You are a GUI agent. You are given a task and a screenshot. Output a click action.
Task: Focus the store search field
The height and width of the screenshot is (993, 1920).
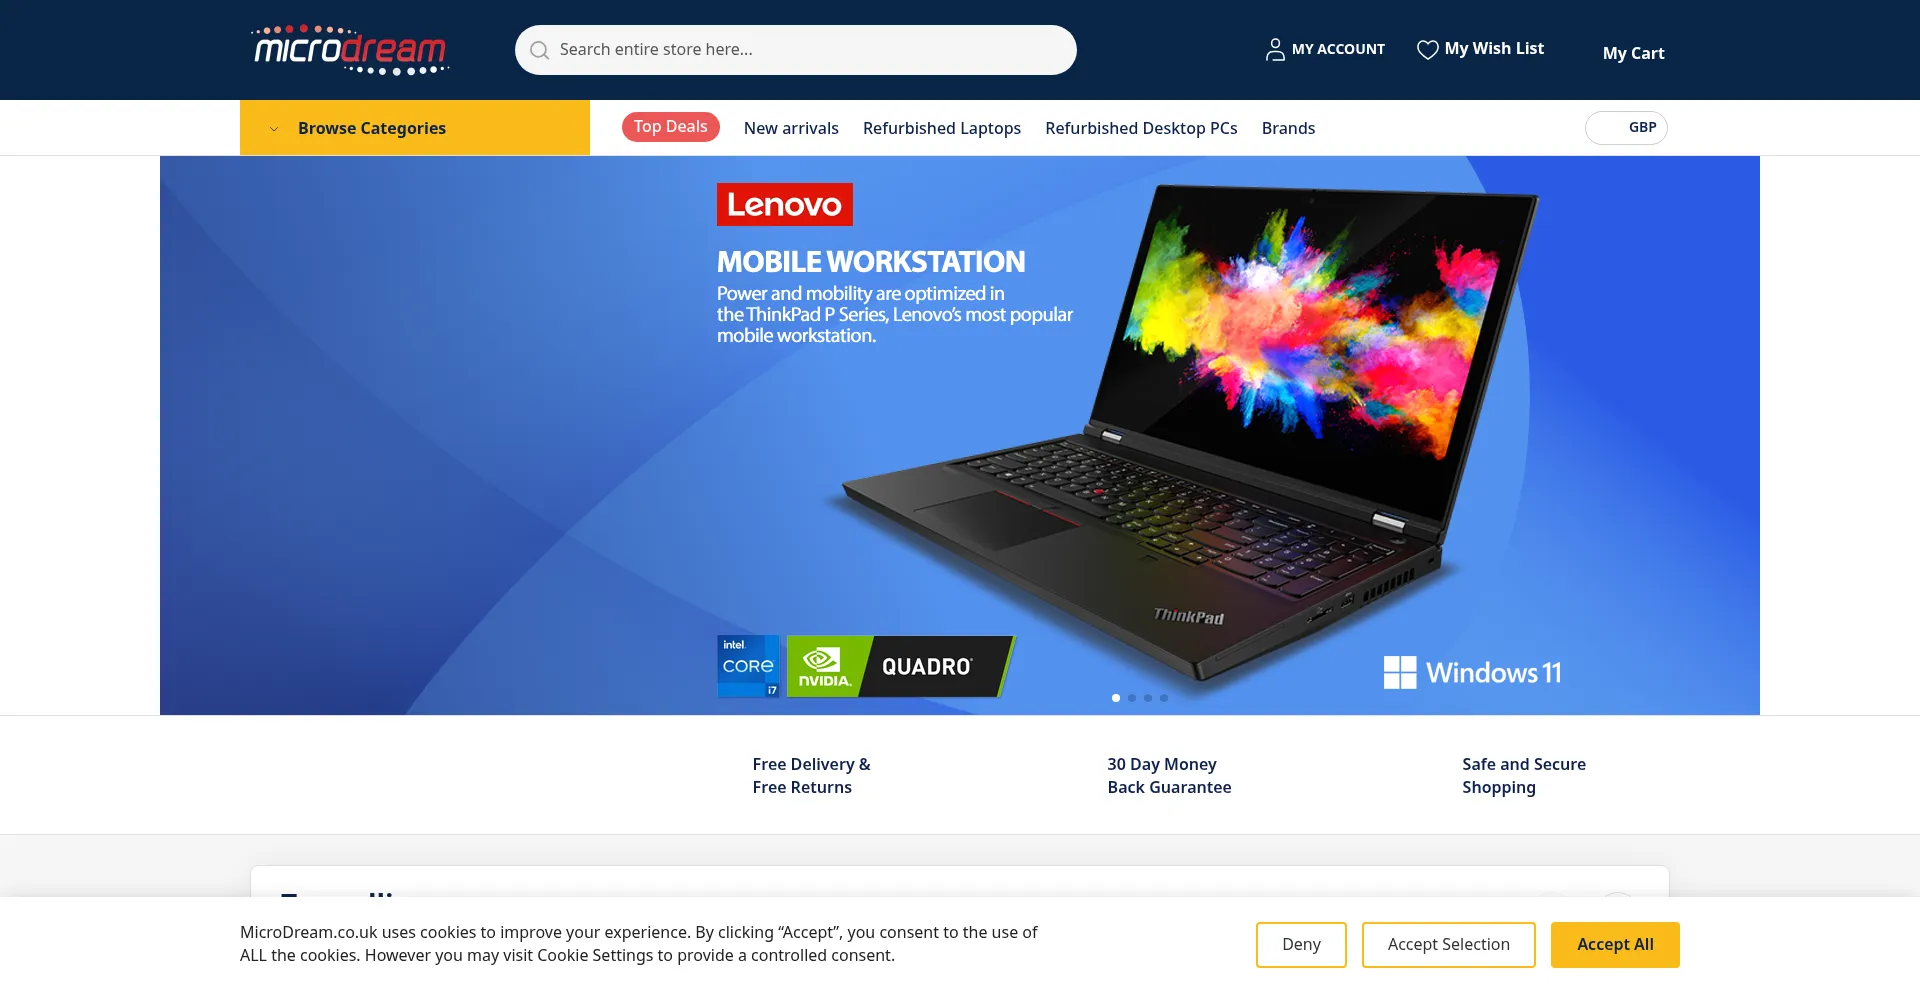(x=796, y=50)
